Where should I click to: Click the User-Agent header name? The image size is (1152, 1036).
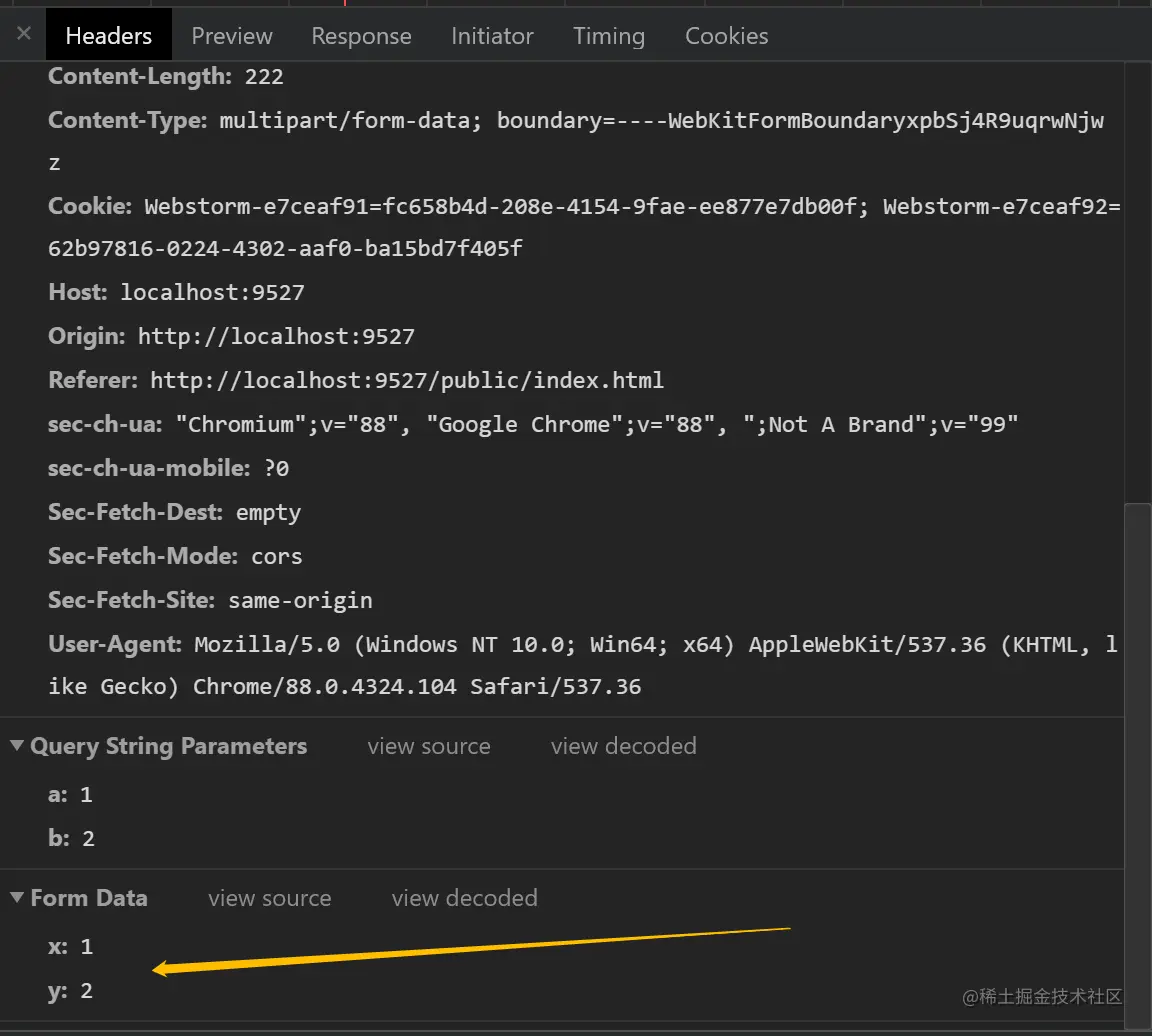click(115, 644)
